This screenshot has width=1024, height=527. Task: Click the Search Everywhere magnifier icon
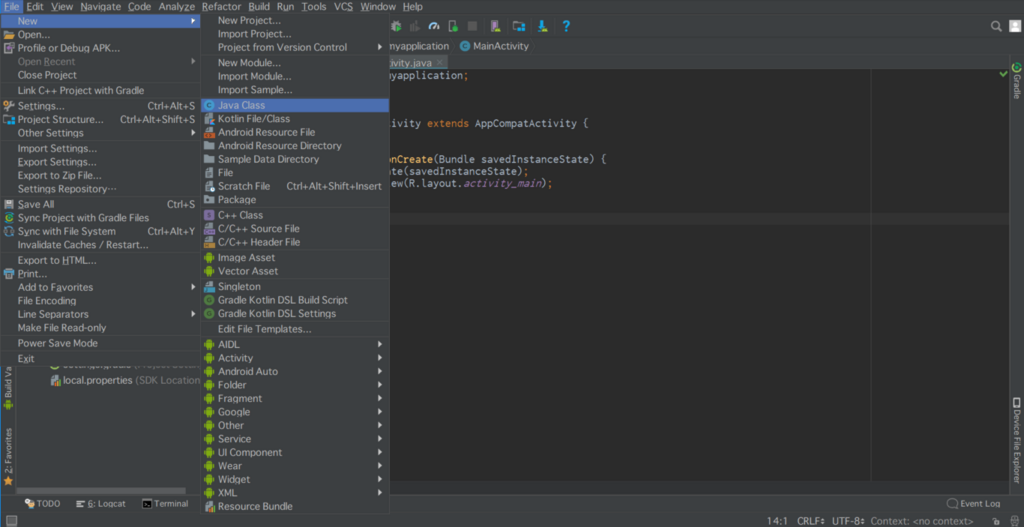[996, 26]
